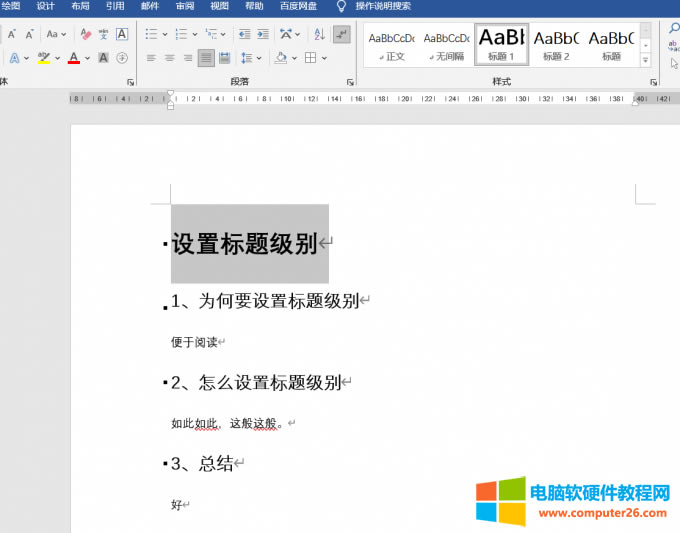Apply the numbered list icon

tap(181, 34)
